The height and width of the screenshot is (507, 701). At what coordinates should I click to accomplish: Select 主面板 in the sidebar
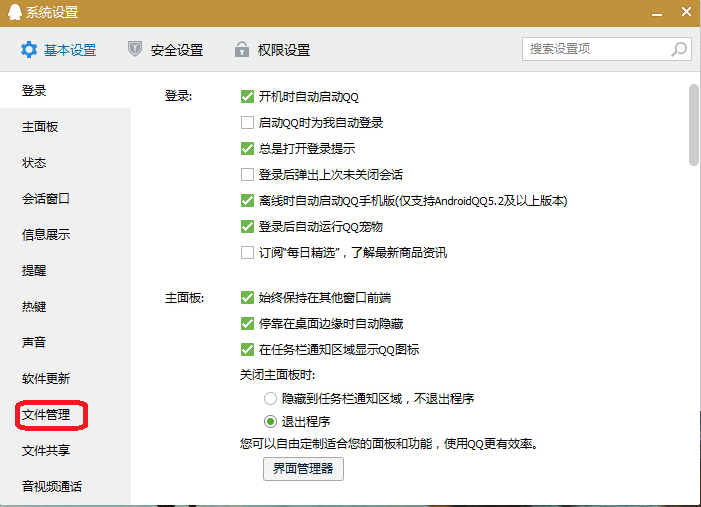(65, 127)
